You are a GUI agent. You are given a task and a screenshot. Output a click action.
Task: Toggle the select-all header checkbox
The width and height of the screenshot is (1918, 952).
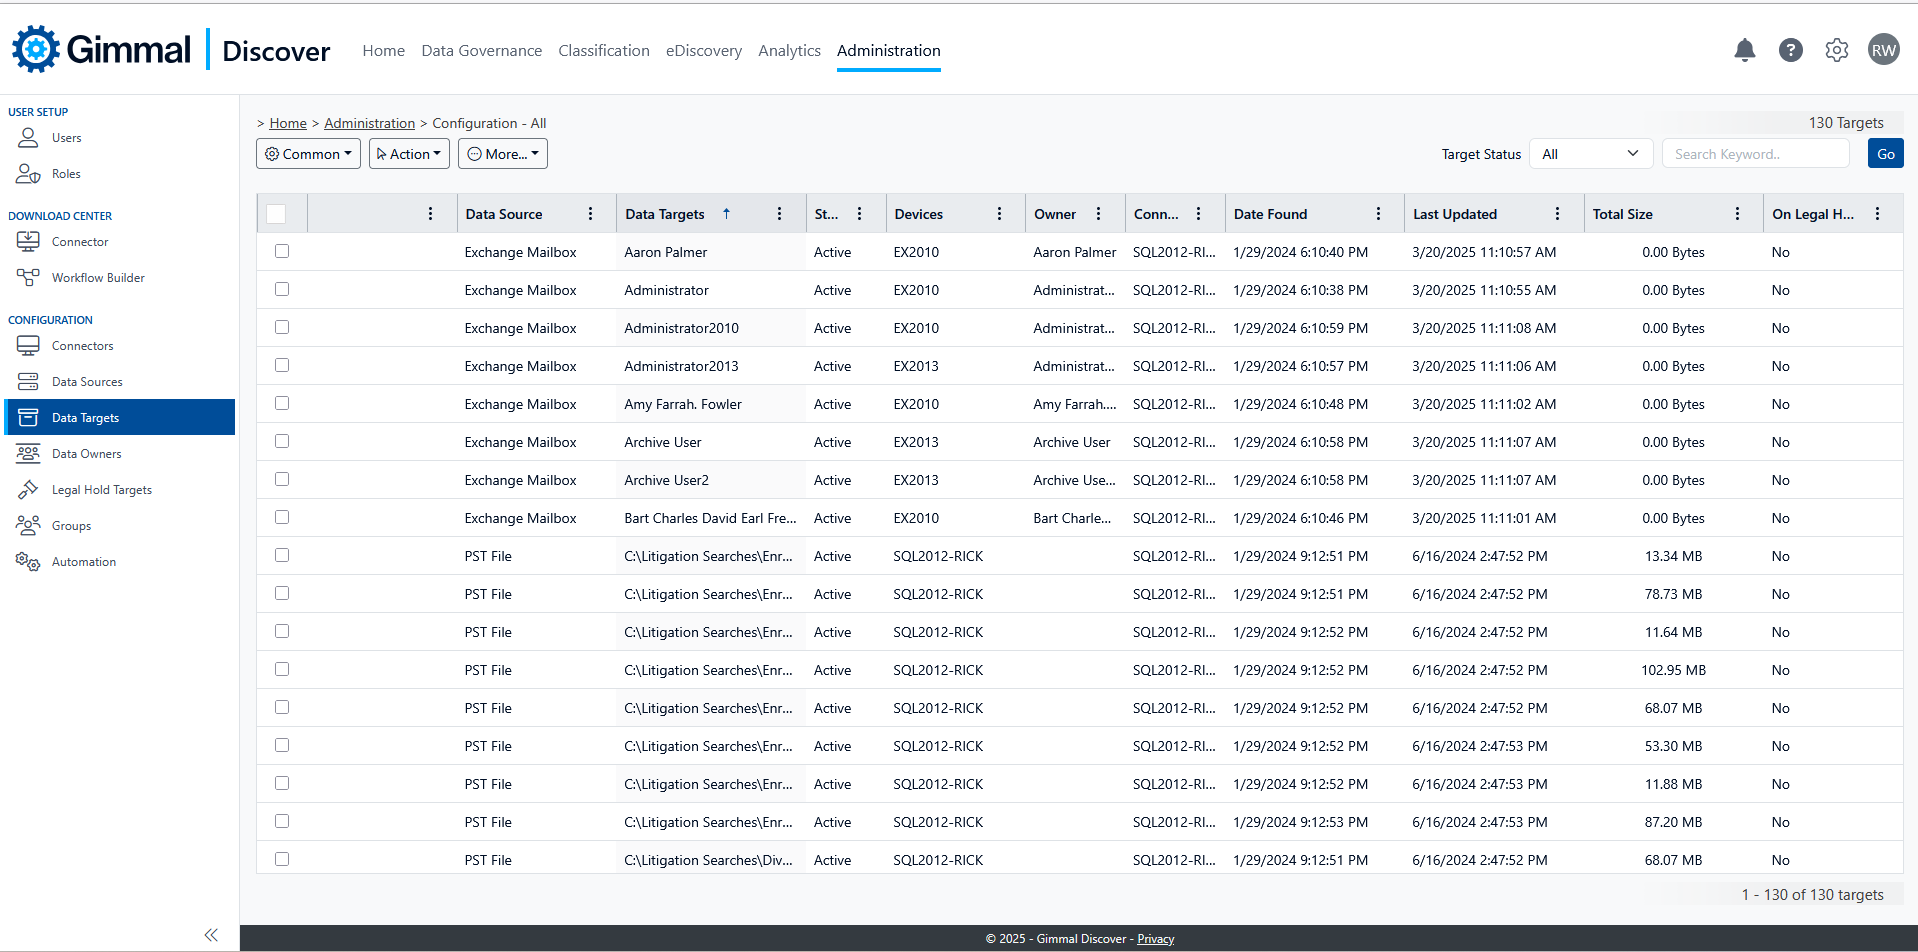[276, 214]
